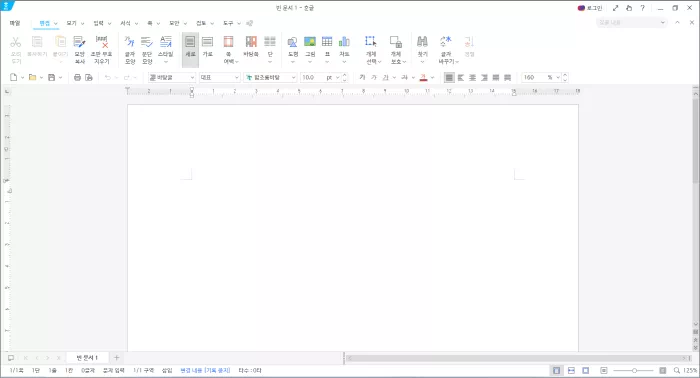
Task: Click the new document icon in toolbar
Action: 13,78
